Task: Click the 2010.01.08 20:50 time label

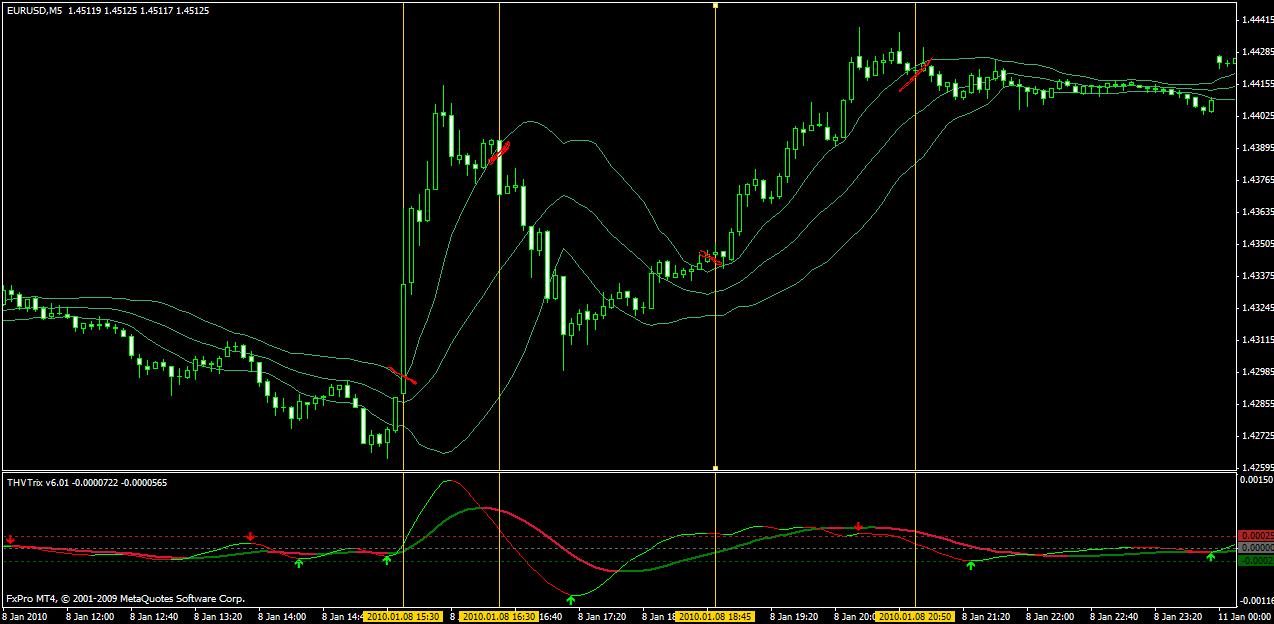Action: coord(914,617)
